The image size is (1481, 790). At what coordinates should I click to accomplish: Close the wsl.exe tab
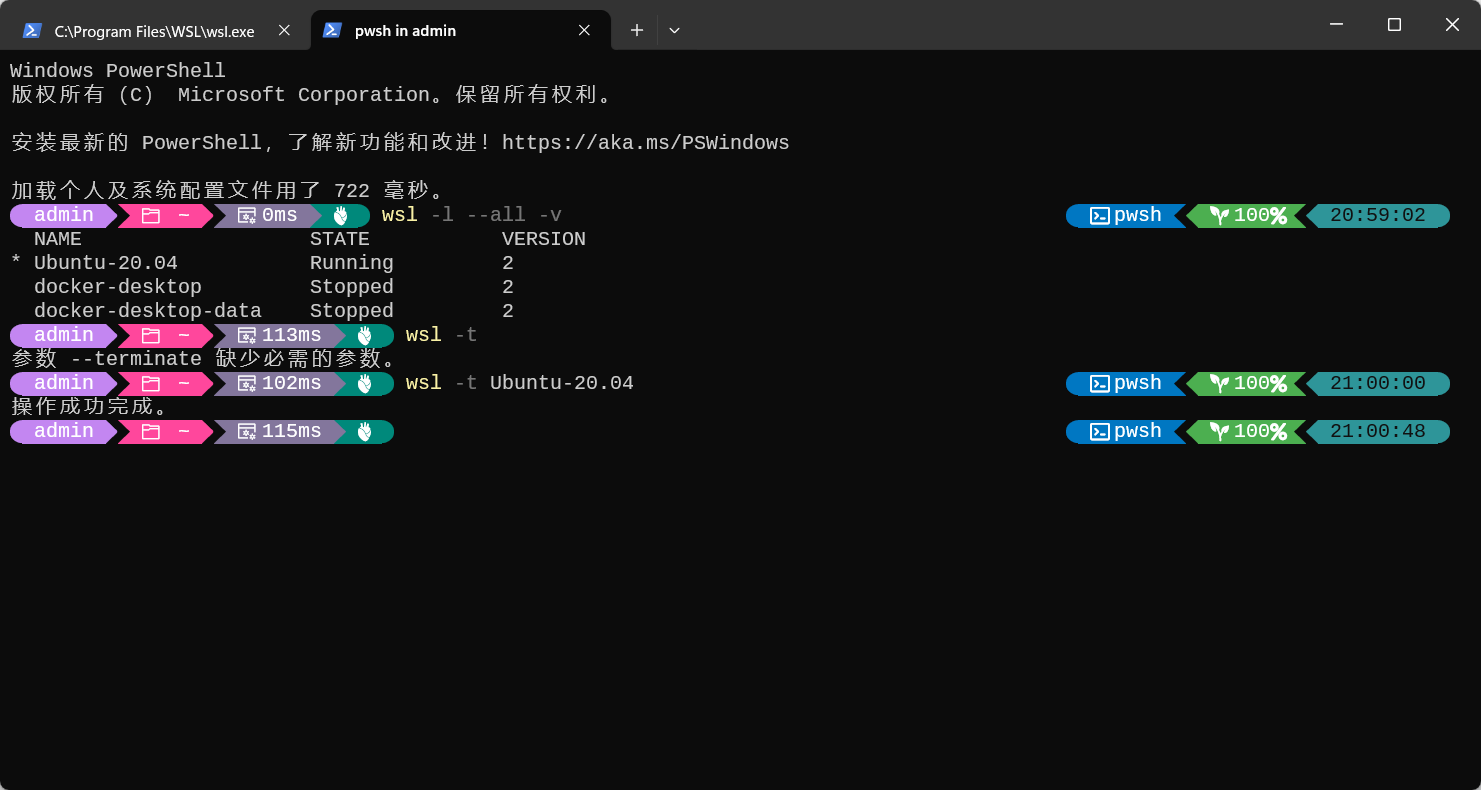click(284, 31)
